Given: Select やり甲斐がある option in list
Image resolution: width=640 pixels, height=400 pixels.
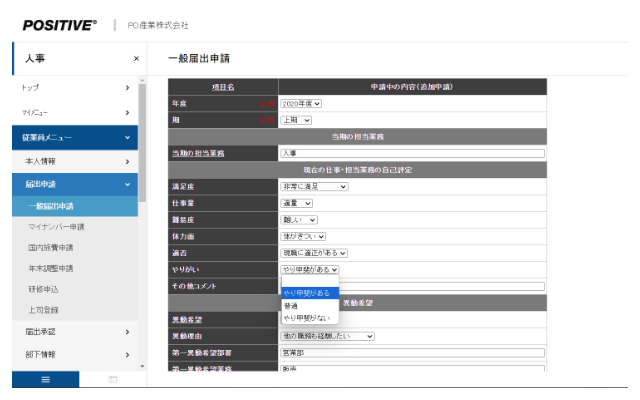Looking at the screenshot, I should click(x=310, y=293).
